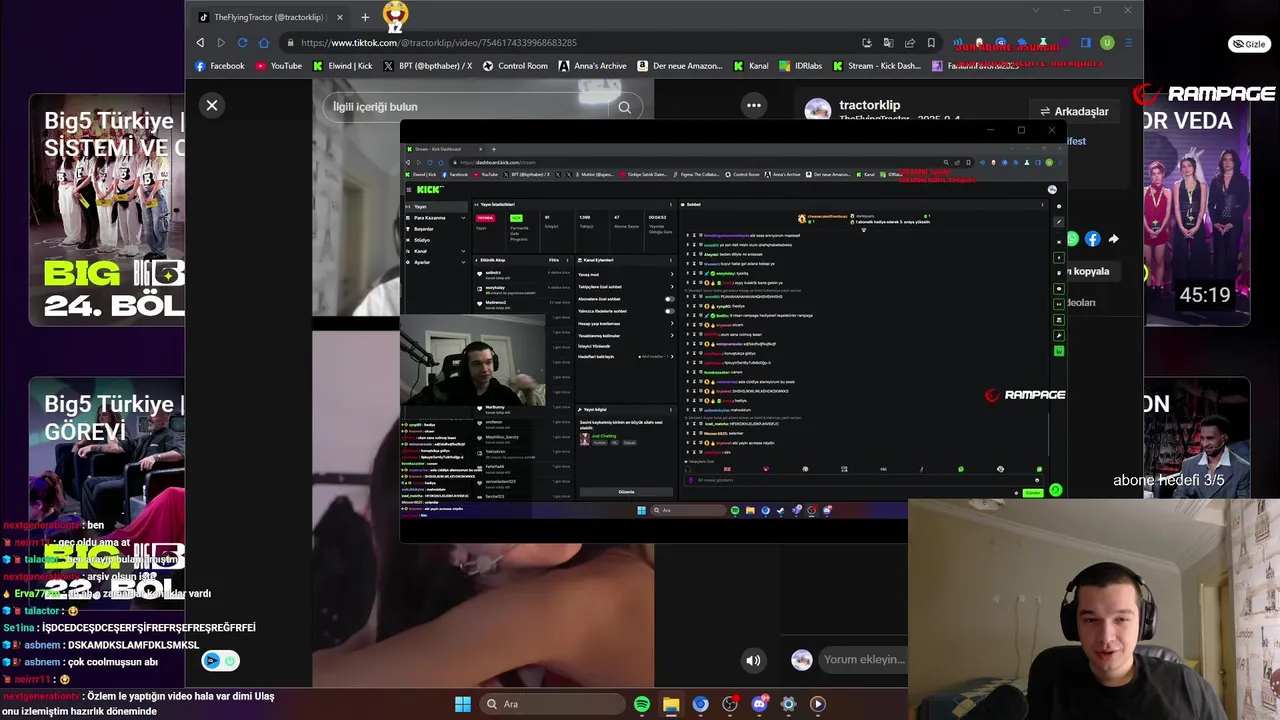1280x720 pixels.
Task: Select Yayın in Kick dashboard sidebar
Action: [435, 207]
